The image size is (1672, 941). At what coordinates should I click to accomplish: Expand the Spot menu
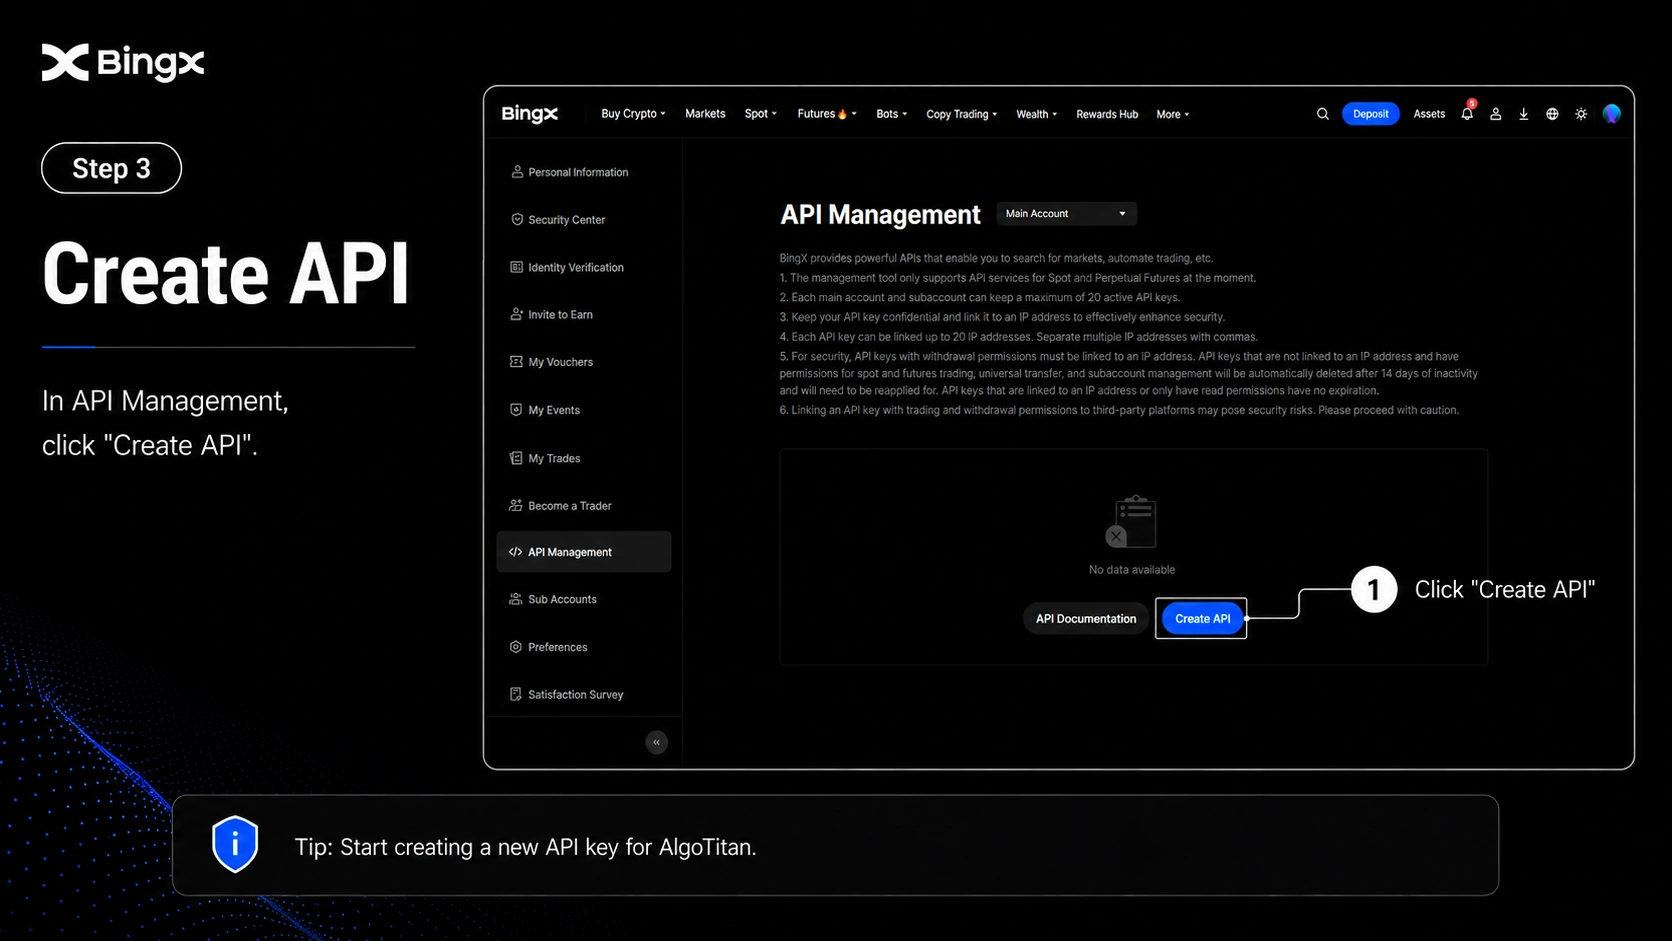[x=760, y=114]
